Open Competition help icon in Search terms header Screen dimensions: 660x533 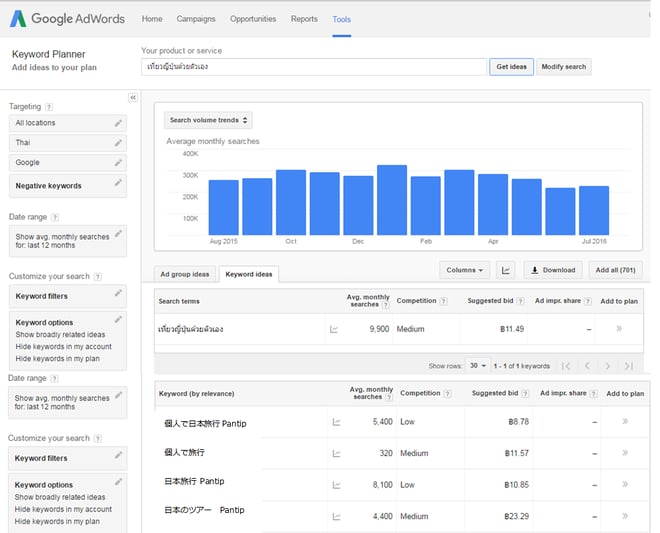point(443,301)
